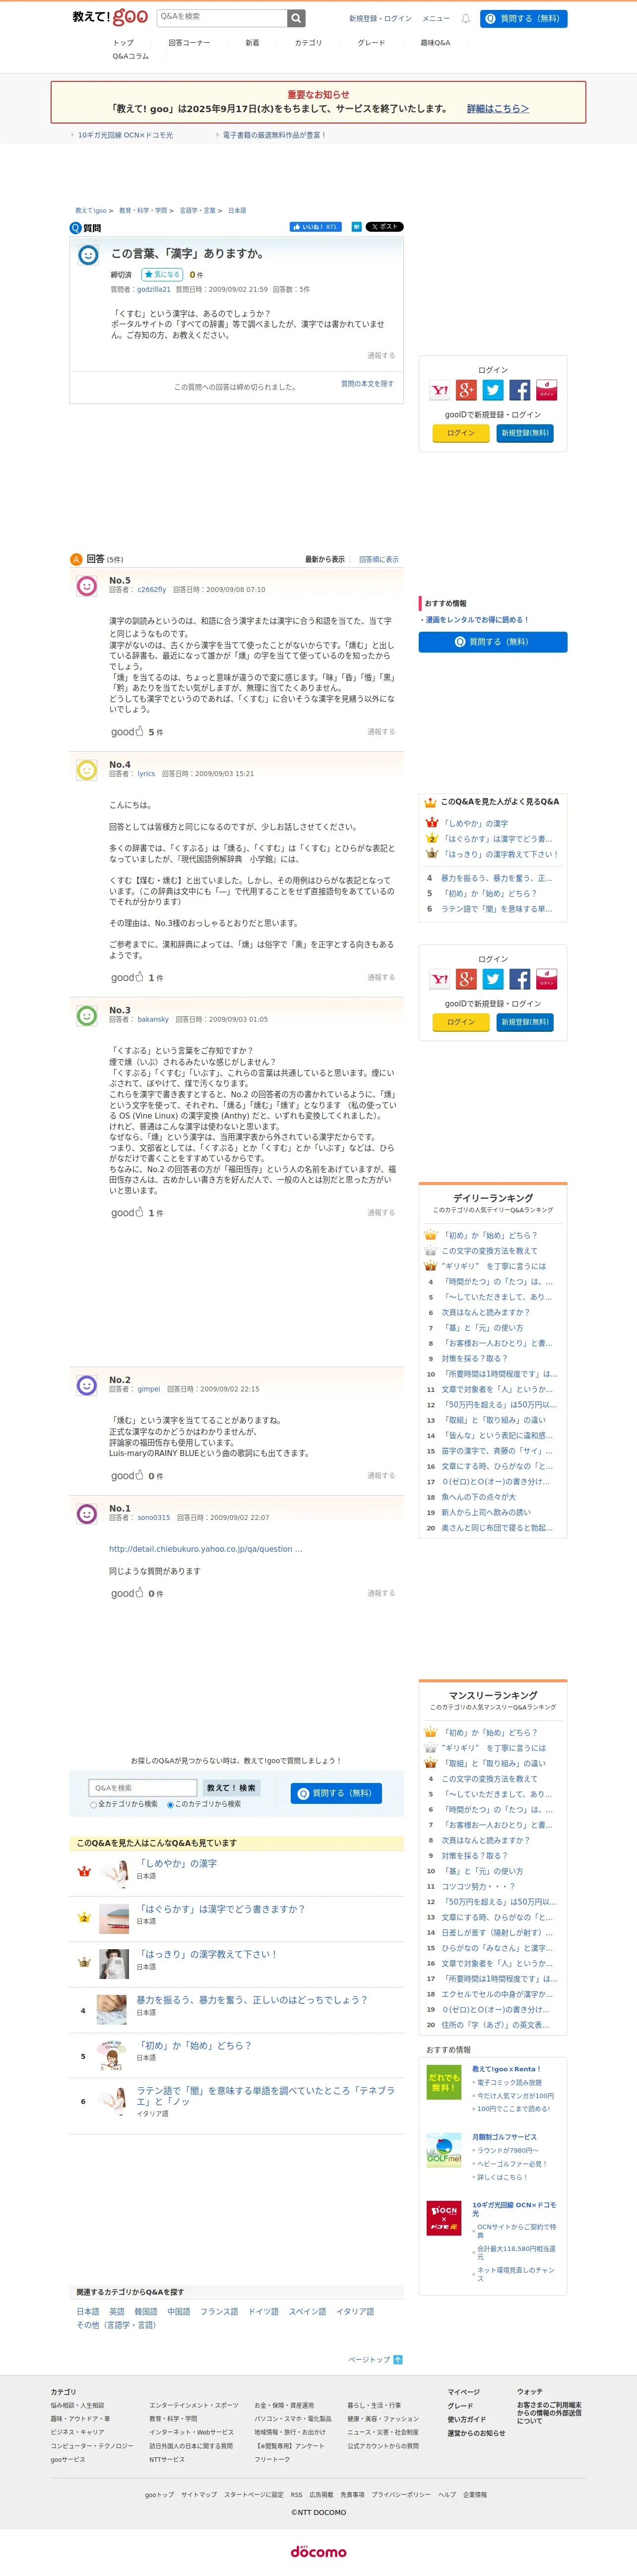Screen dimensions: 637x2576
Task: Report answer No.5 with 通報する
Action: pyautogui.click(x=381, y=732)
